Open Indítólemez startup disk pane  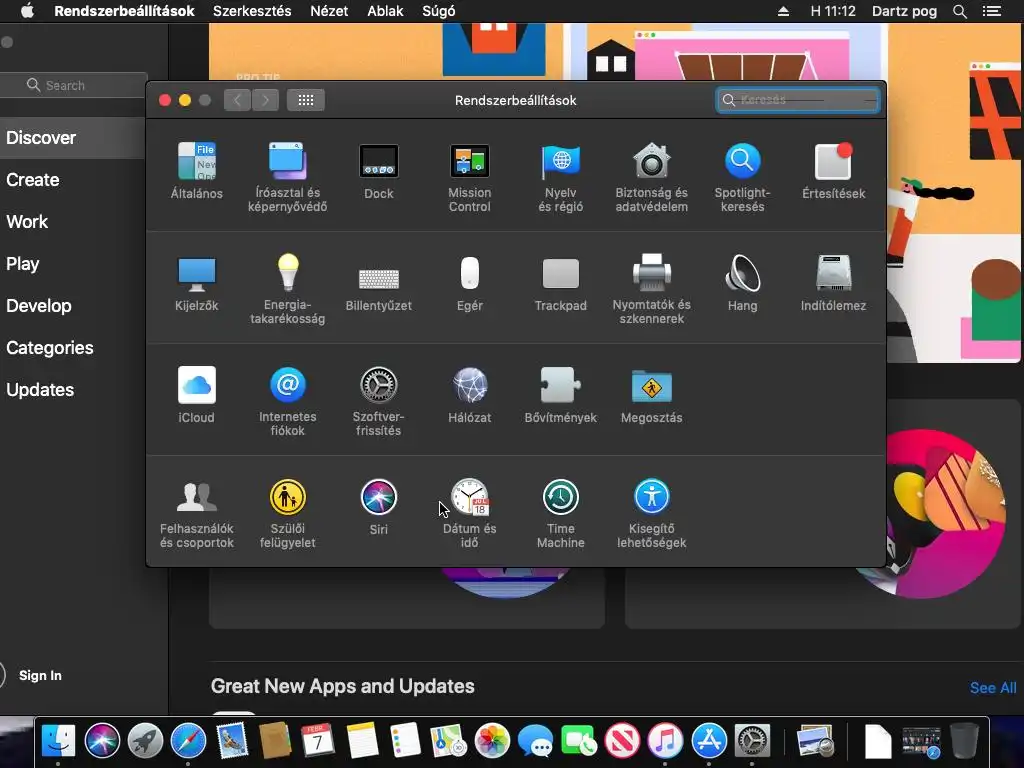(833, 282)
